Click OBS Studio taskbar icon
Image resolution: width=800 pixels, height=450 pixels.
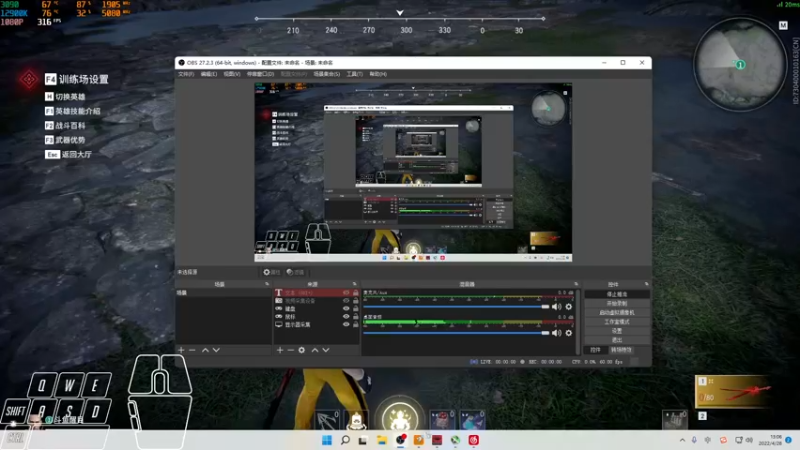click(x=401, y=440)
